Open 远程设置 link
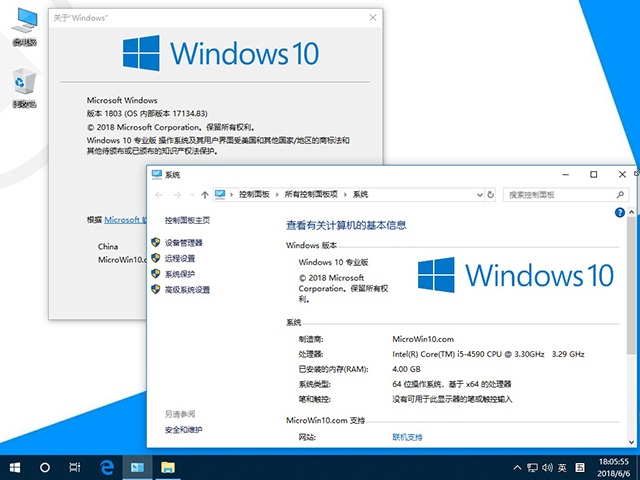This screenshot has width=640, height=480. 180,258
